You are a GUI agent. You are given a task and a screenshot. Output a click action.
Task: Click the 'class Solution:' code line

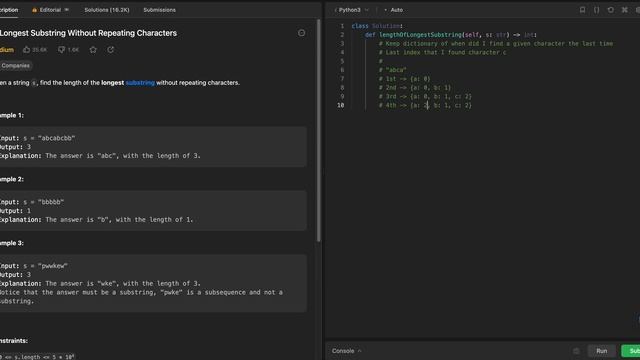pos(377,26)
